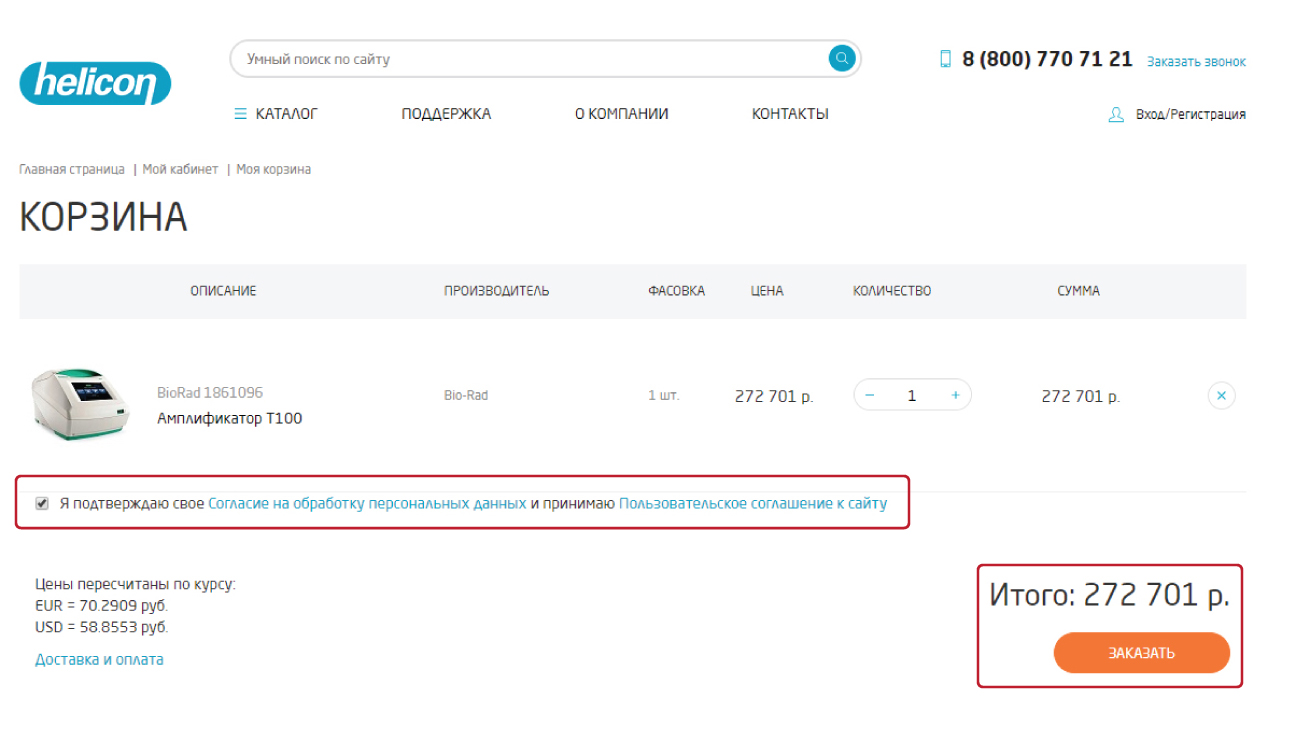Click the ПРОИЗВОДИТЕЛЬ column header
Viewport: 1296px width, 749px height.
point(497,291)
